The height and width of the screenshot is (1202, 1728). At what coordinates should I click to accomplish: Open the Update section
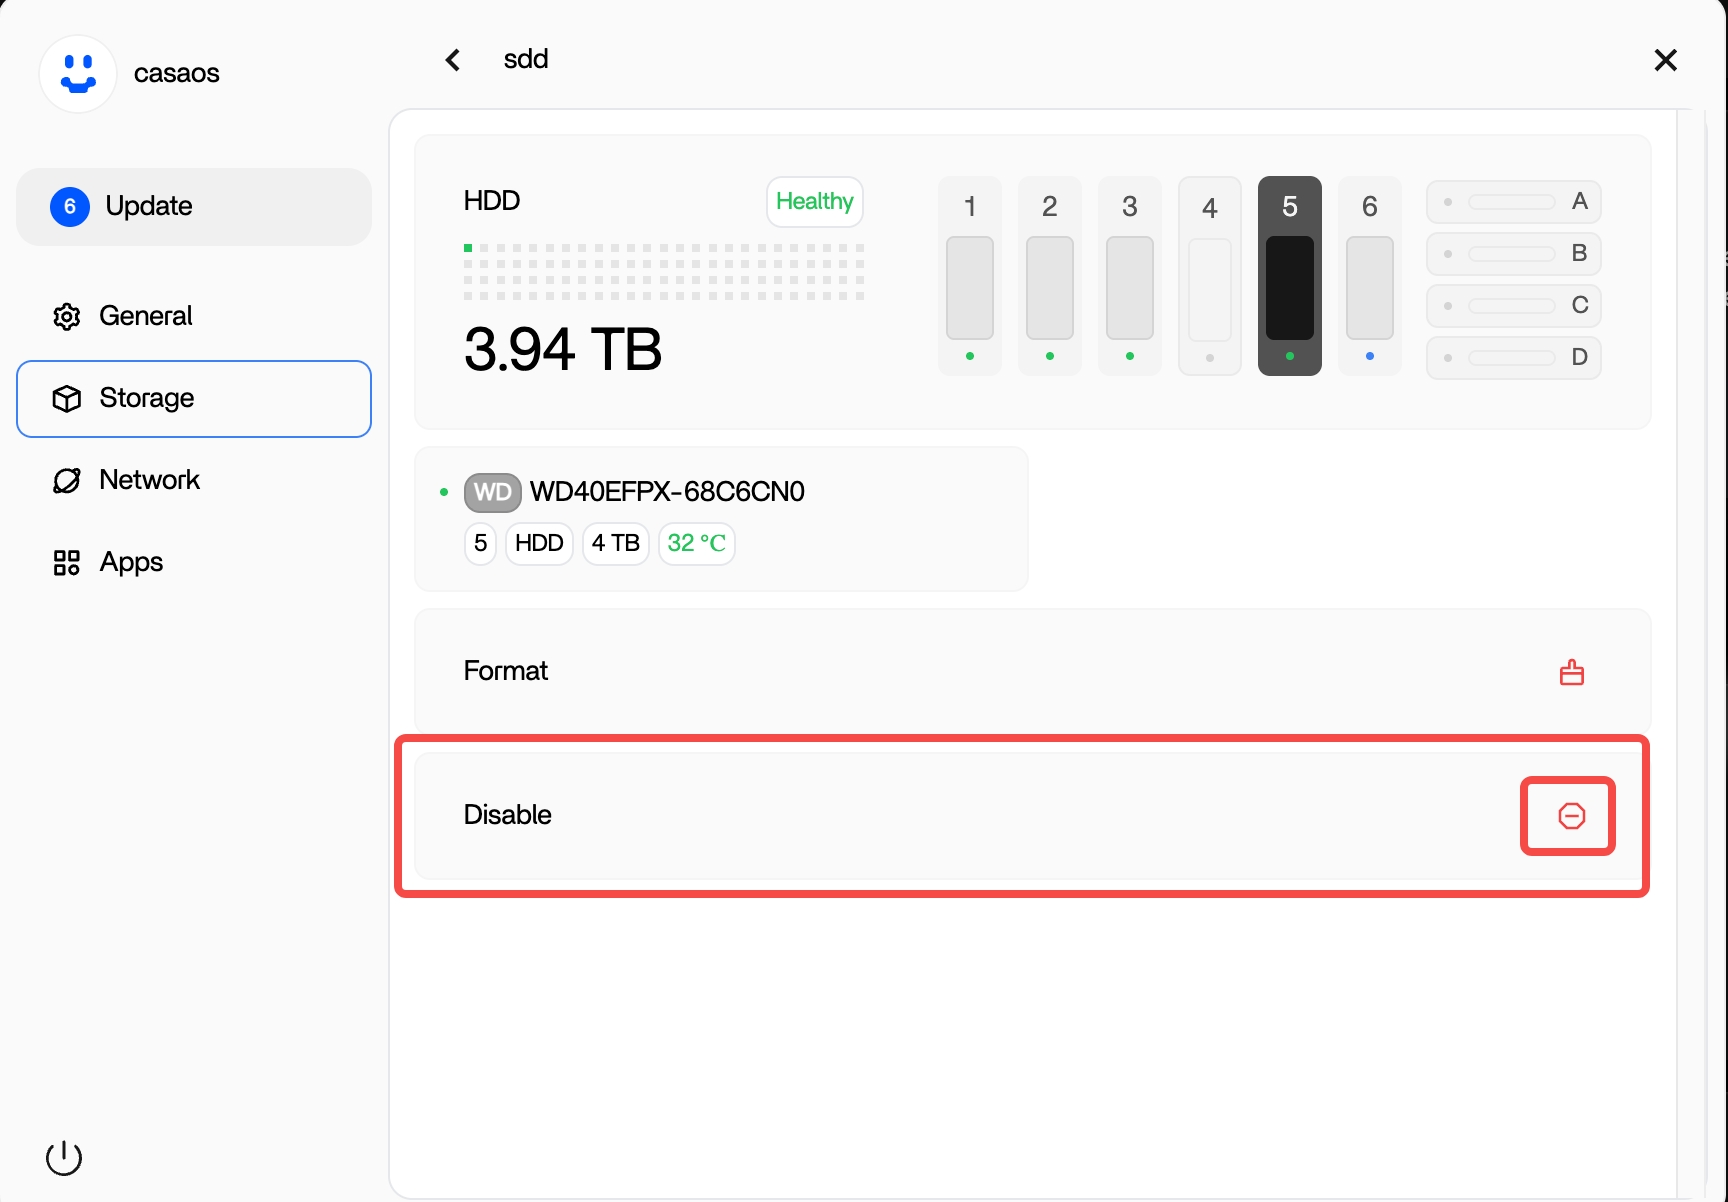(x=194, y=207)
